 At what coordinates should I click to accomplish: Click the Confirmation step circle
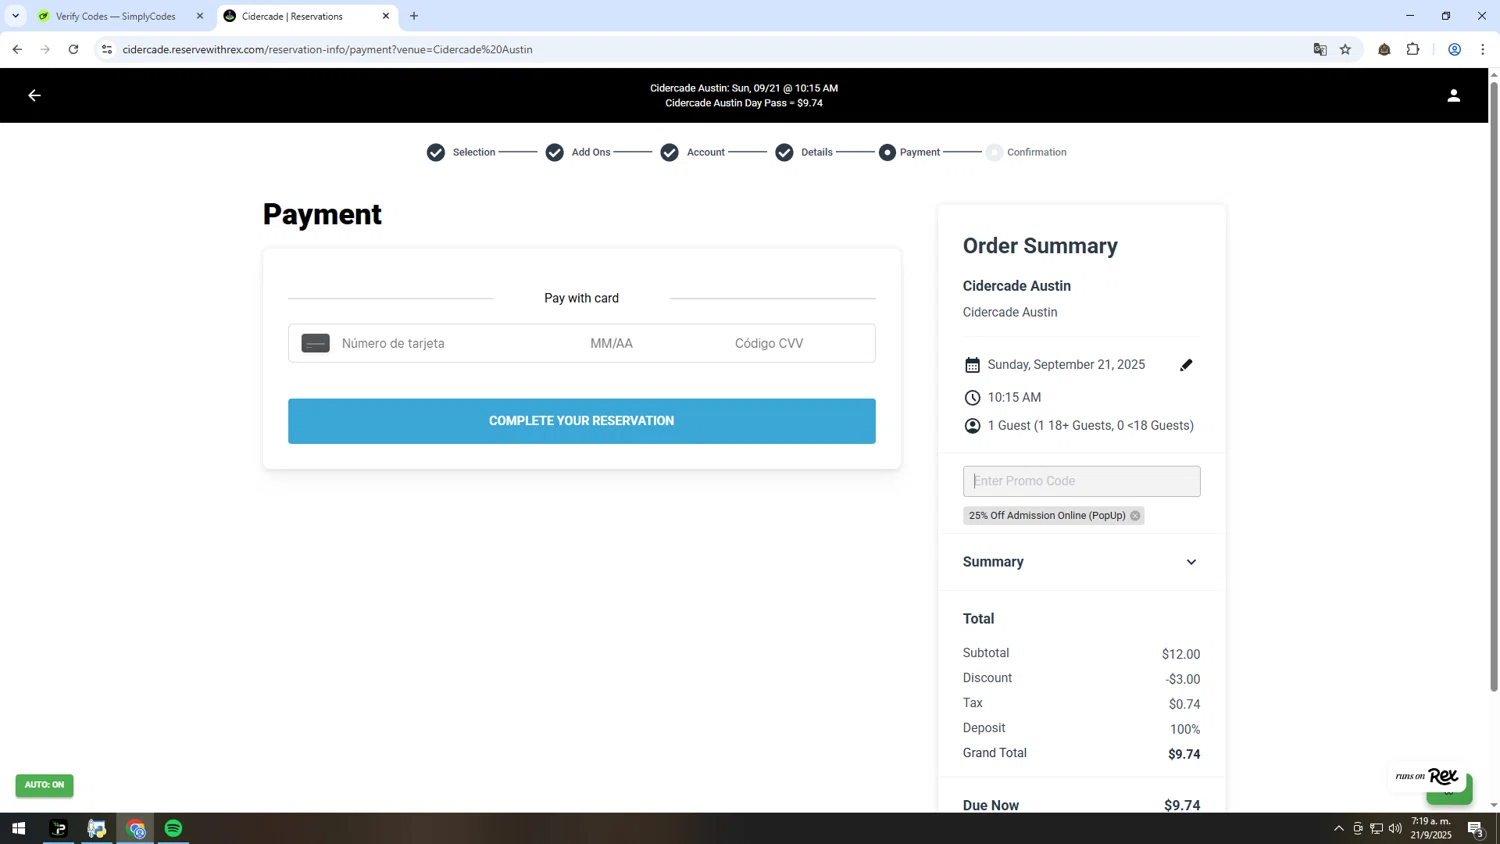pyautogui.click(x=994, y=152)
